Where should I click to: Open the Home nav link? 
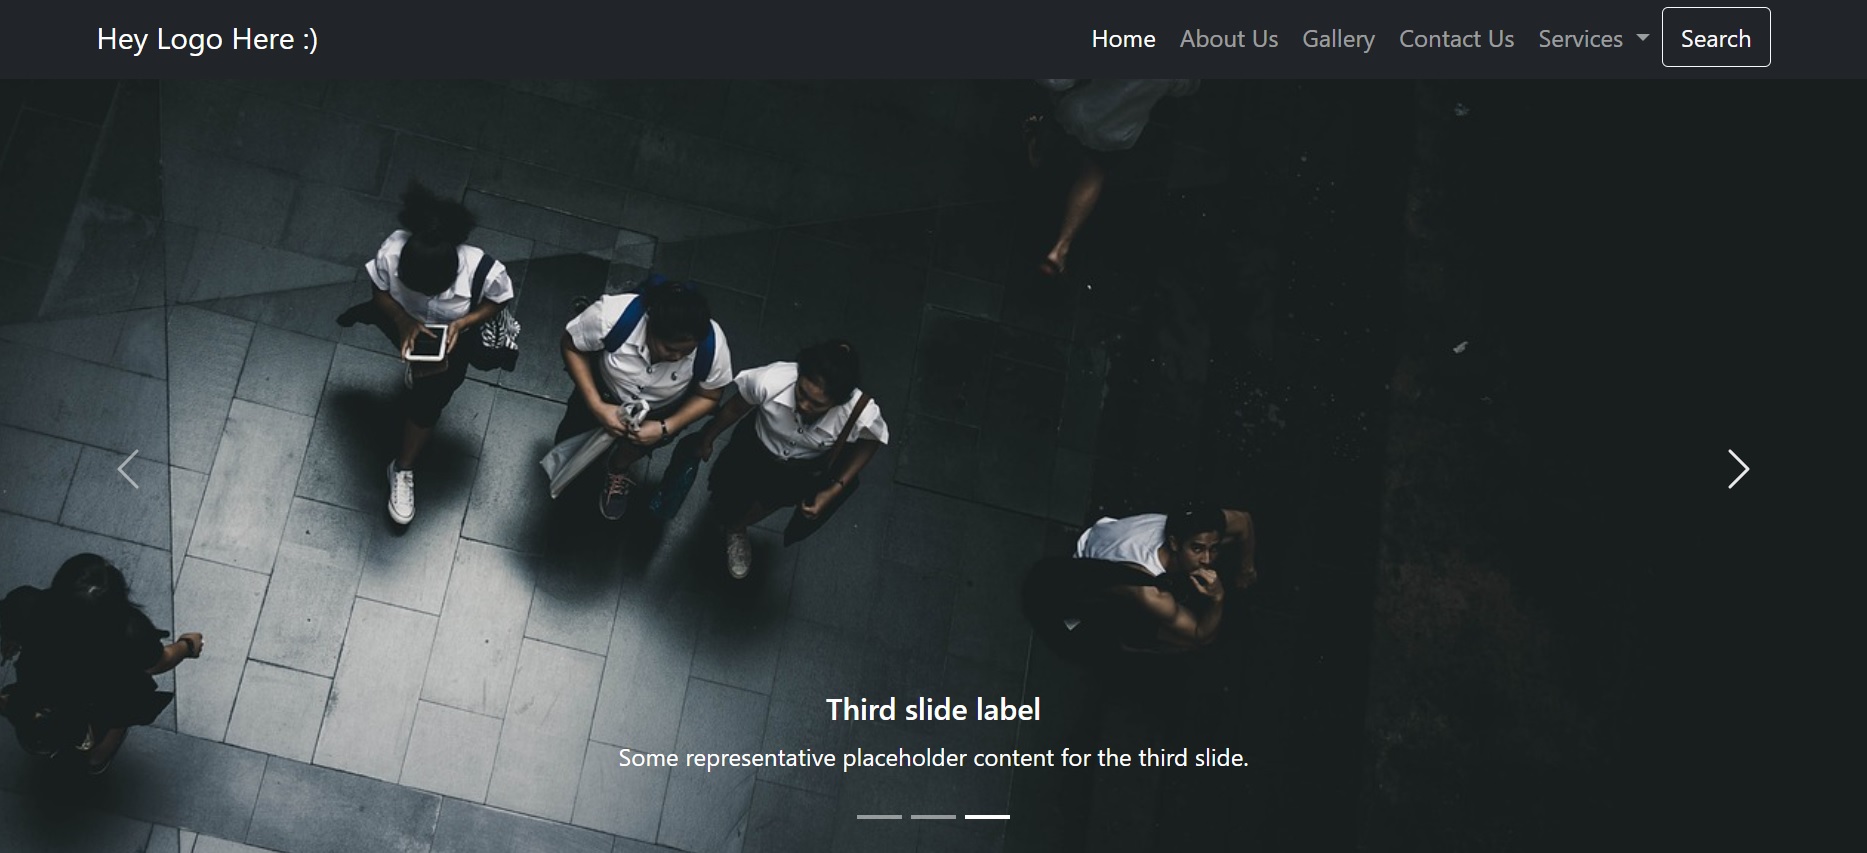click(x=1123, y=39)
